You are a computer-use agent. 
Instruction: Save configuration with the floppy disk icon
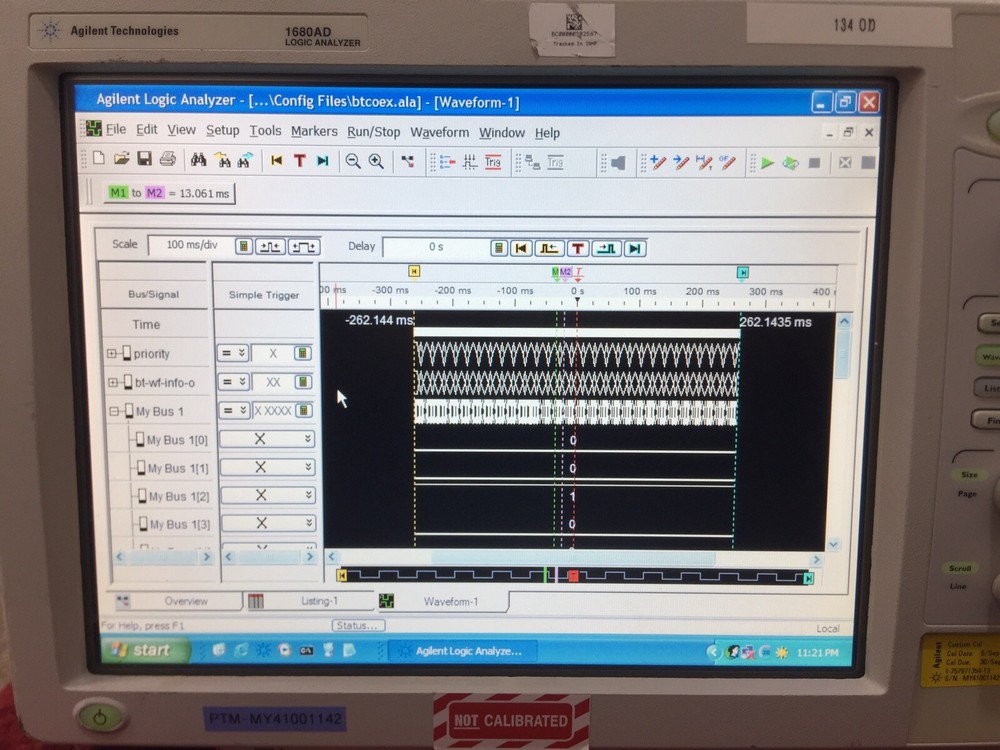click(x=144, y=158)
